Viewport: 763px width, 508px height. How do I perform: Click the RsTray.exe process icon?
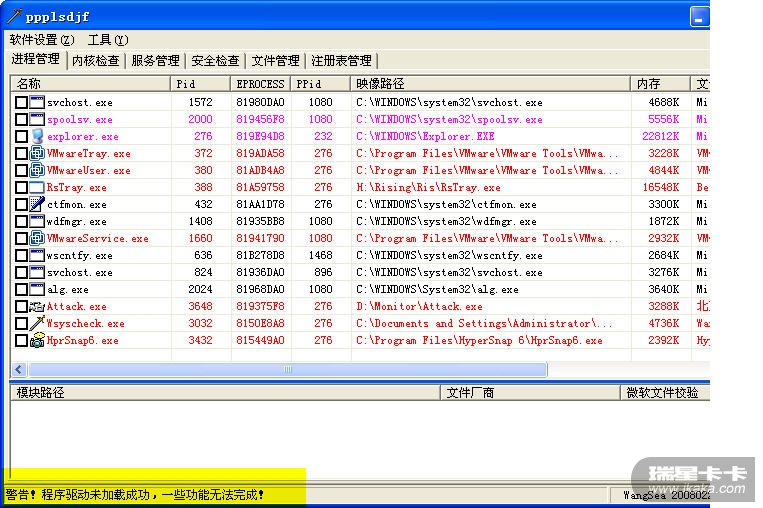37,187
